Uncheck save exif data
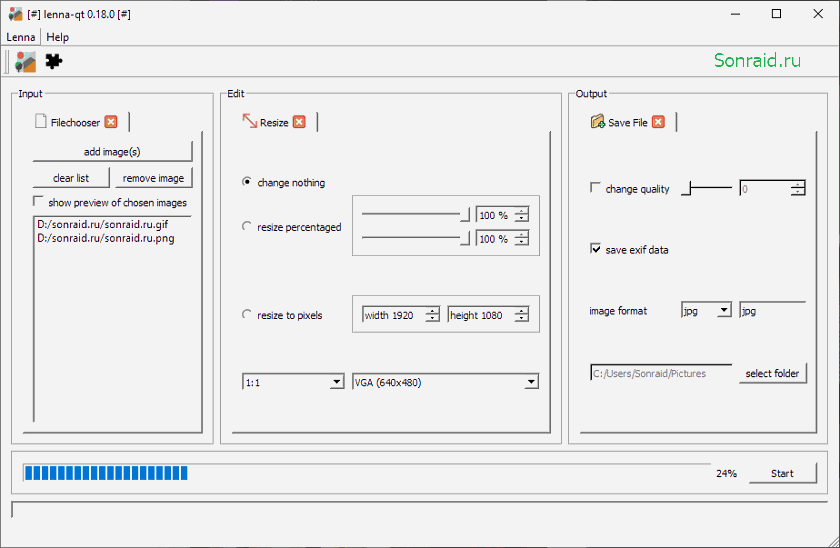This screenshot has height=548, width=840. coord(595,248)
